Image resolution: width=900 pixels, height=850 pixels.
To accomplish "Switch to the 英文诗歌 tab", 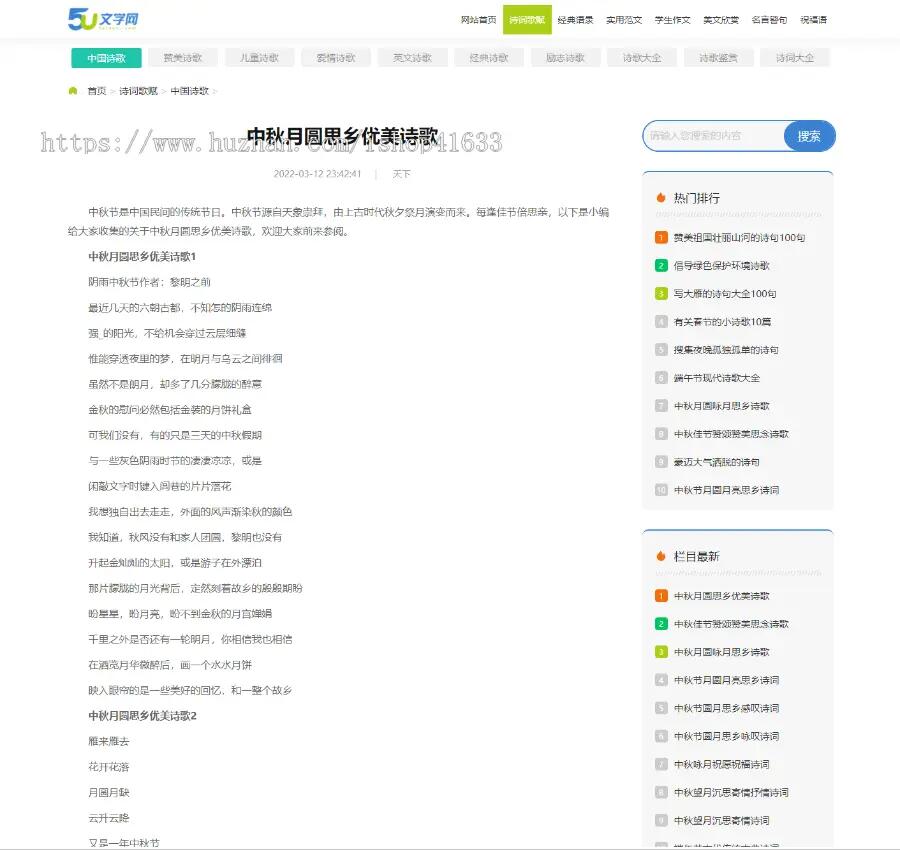I will point(412,57).
